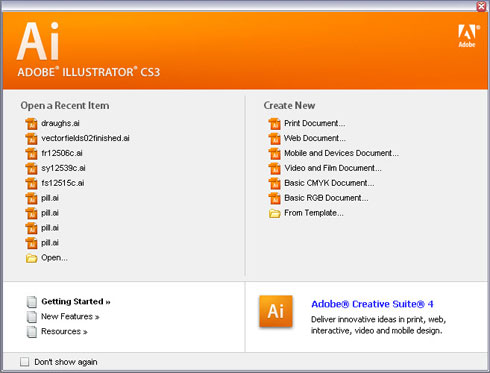The width and height of the screenshot is (490, 373).
Task: Click the draughs.ai file name text
Action: click(60, 123)
